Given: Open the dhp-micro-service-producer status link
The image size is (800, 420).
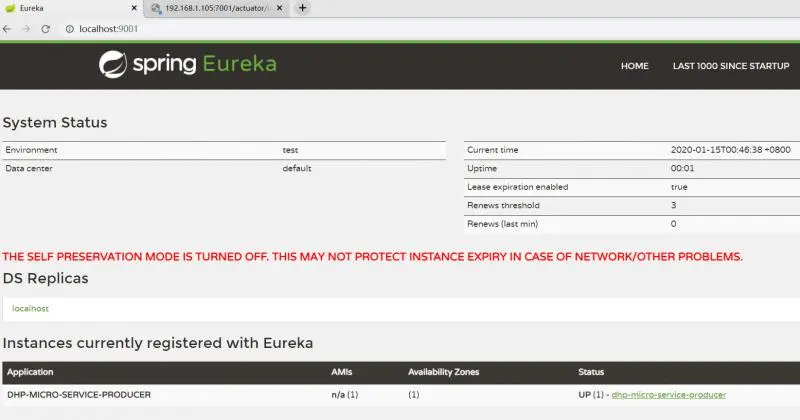Looking at the screenshot, I should pyautogui.click(x=669, y=394).
